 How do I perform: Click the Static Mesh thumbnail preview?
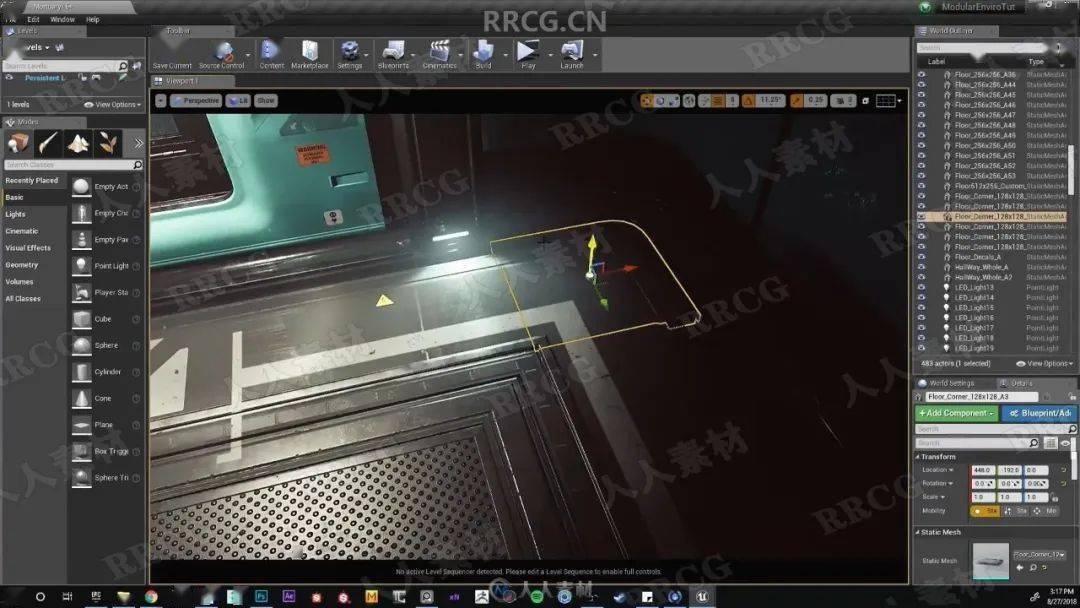pyautogui.click(x=990, y=560)
